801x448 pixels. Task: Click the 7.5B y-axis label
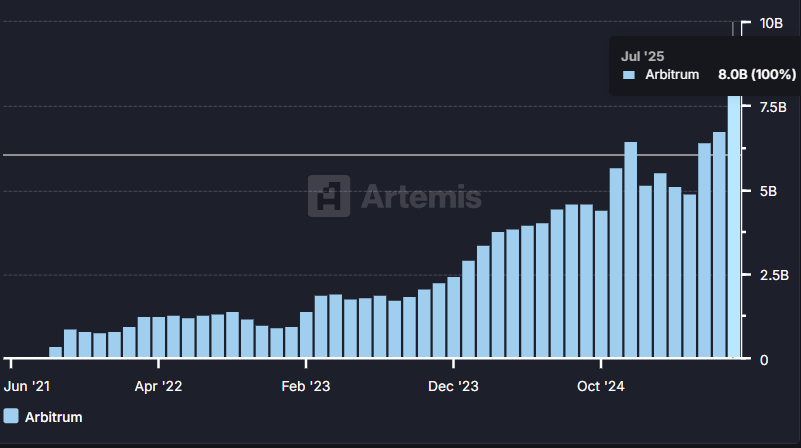tap(773, 107)
